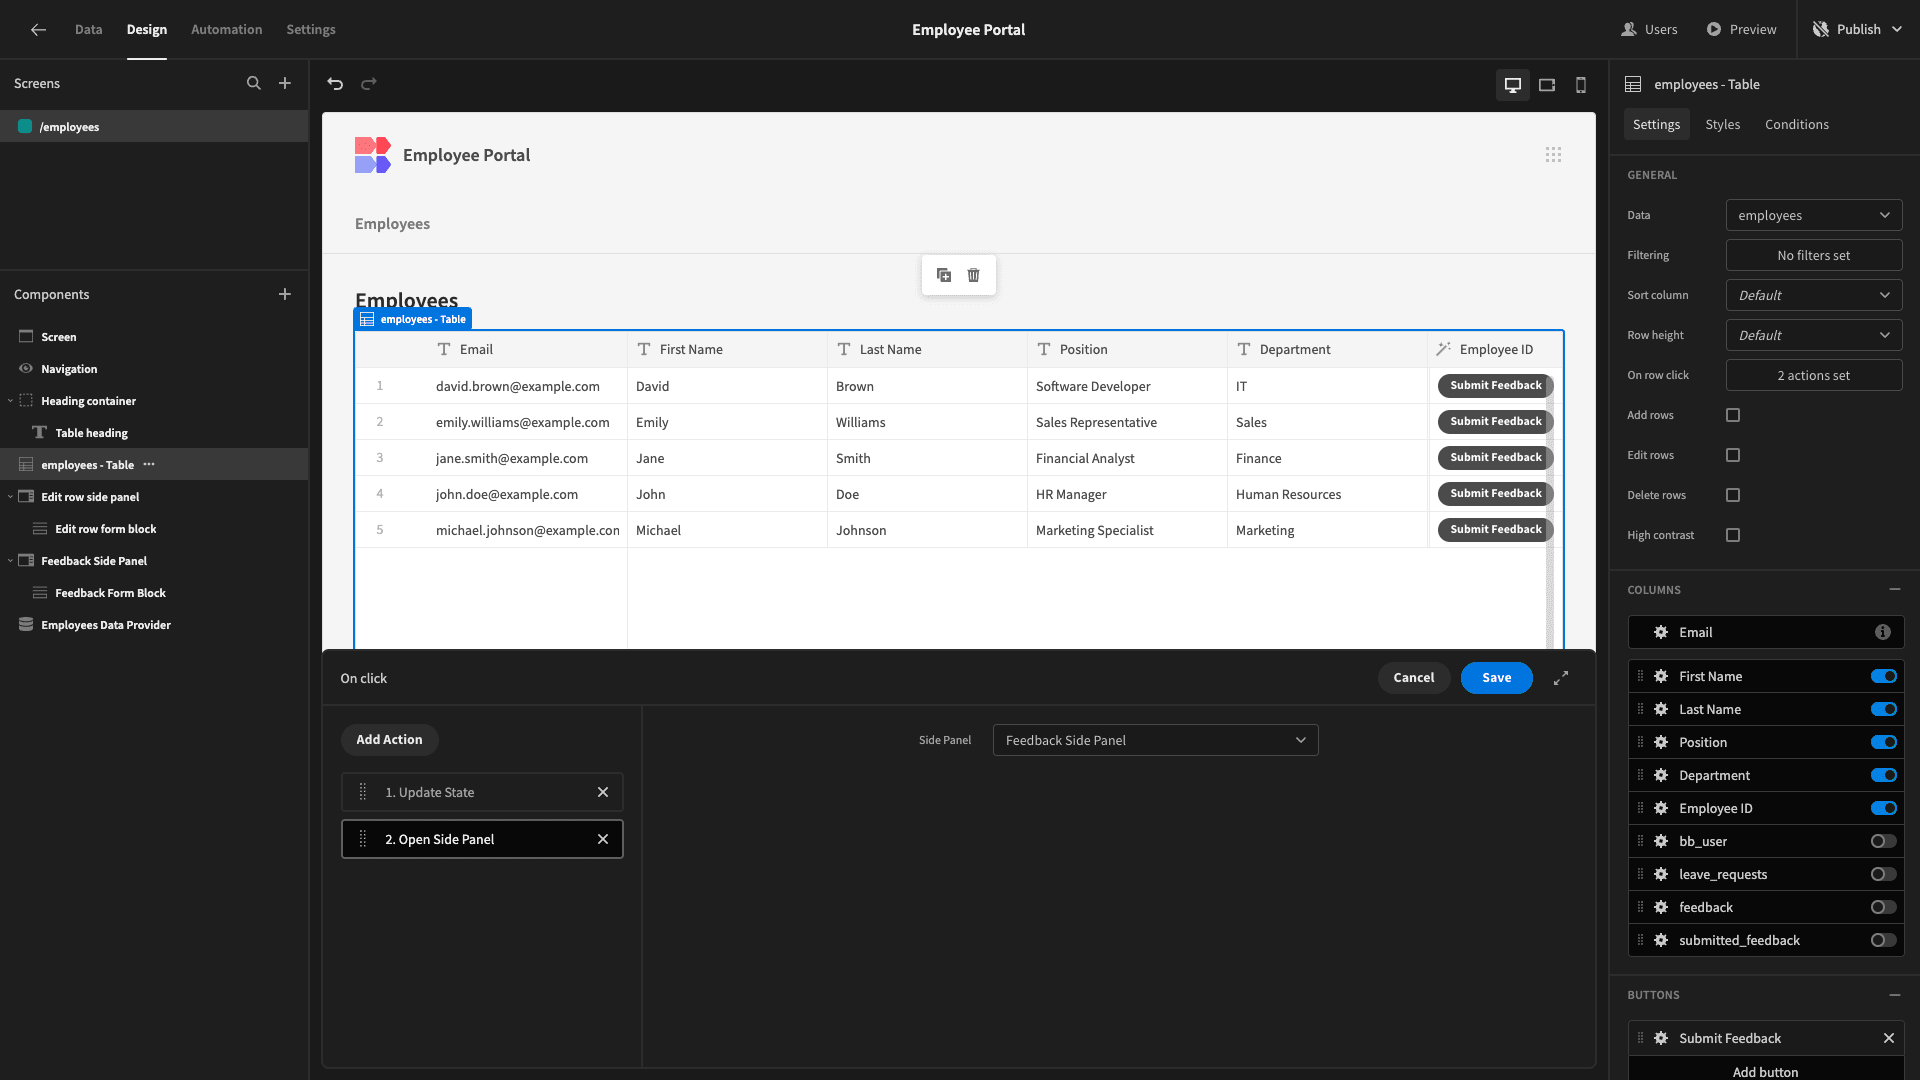The image size is (1920, 1080).
Task: Add a new component with plus icon
Action: tap(285, 294)
